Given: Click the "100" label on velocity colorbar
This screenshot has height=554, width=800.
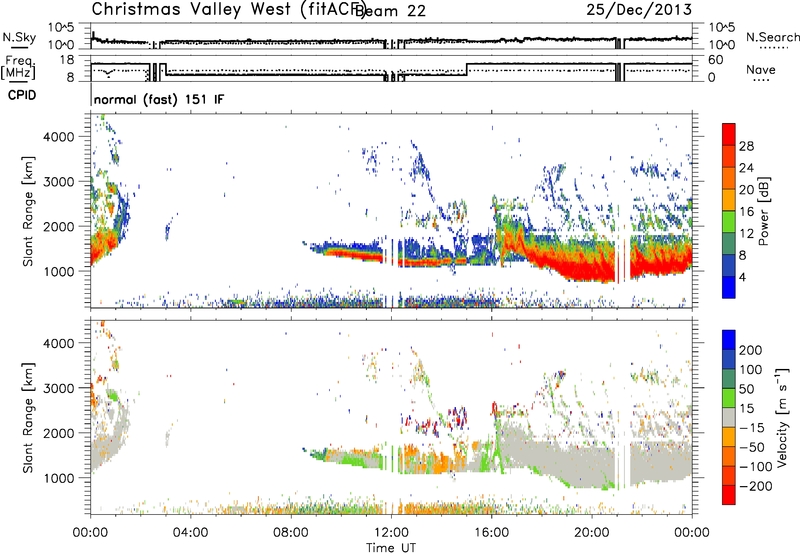Looking at the screenshot, I should click(751, 370).
